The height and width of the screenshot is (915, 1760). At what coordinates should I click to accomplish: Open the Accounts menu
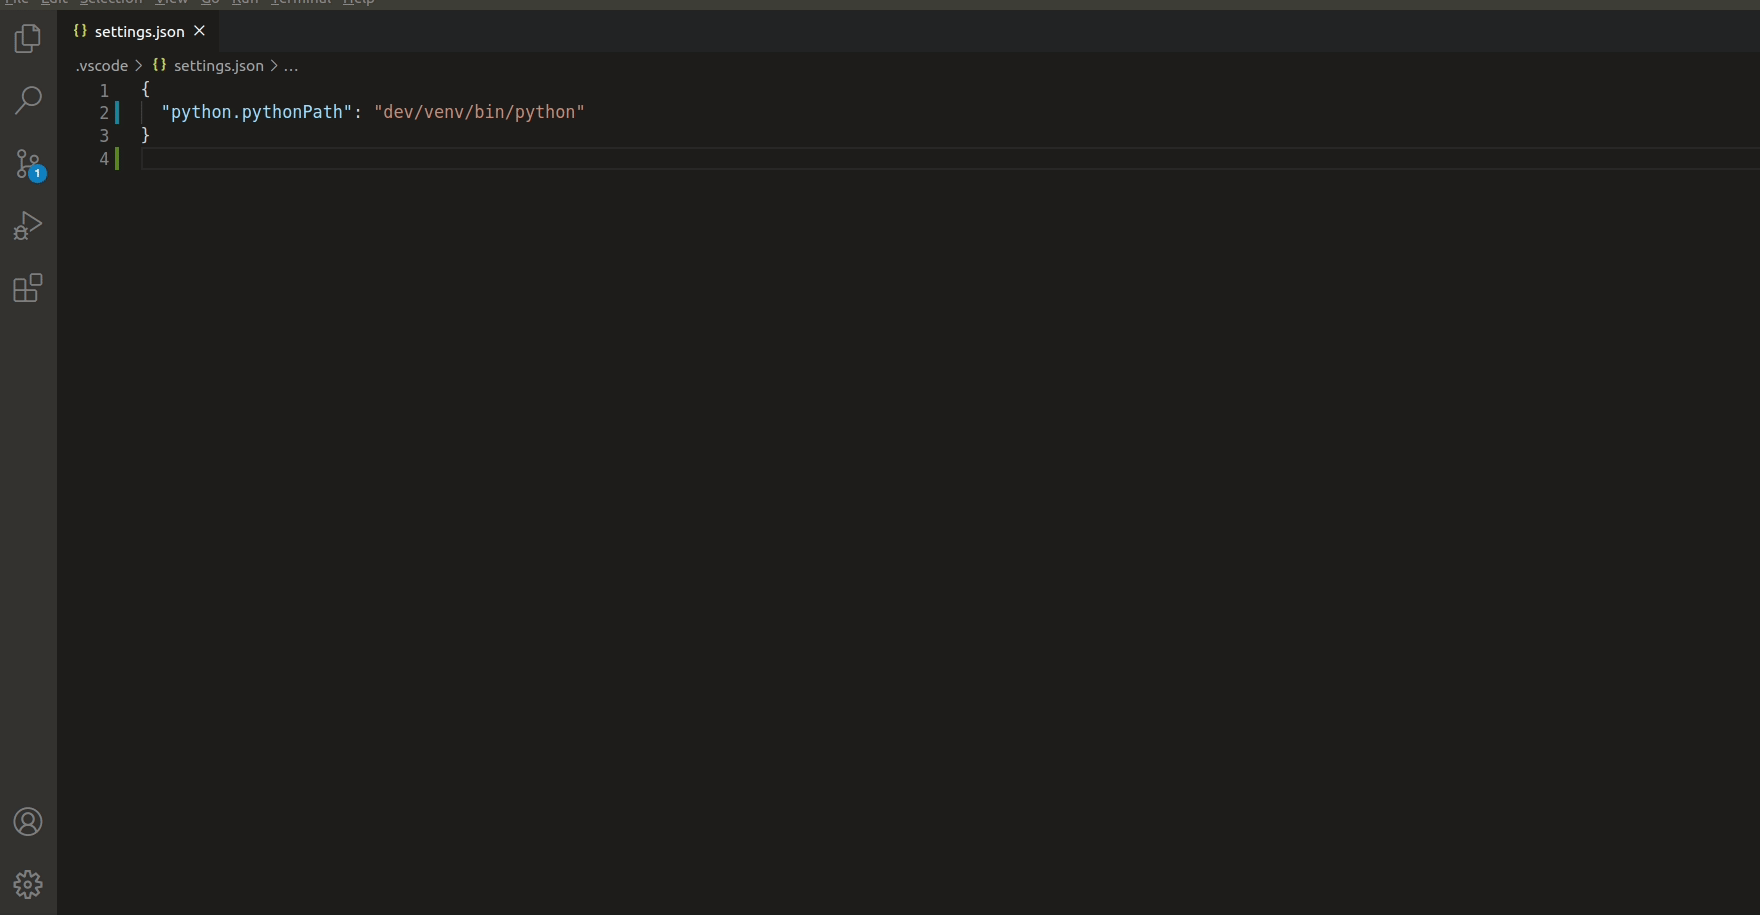click(27, 821)
